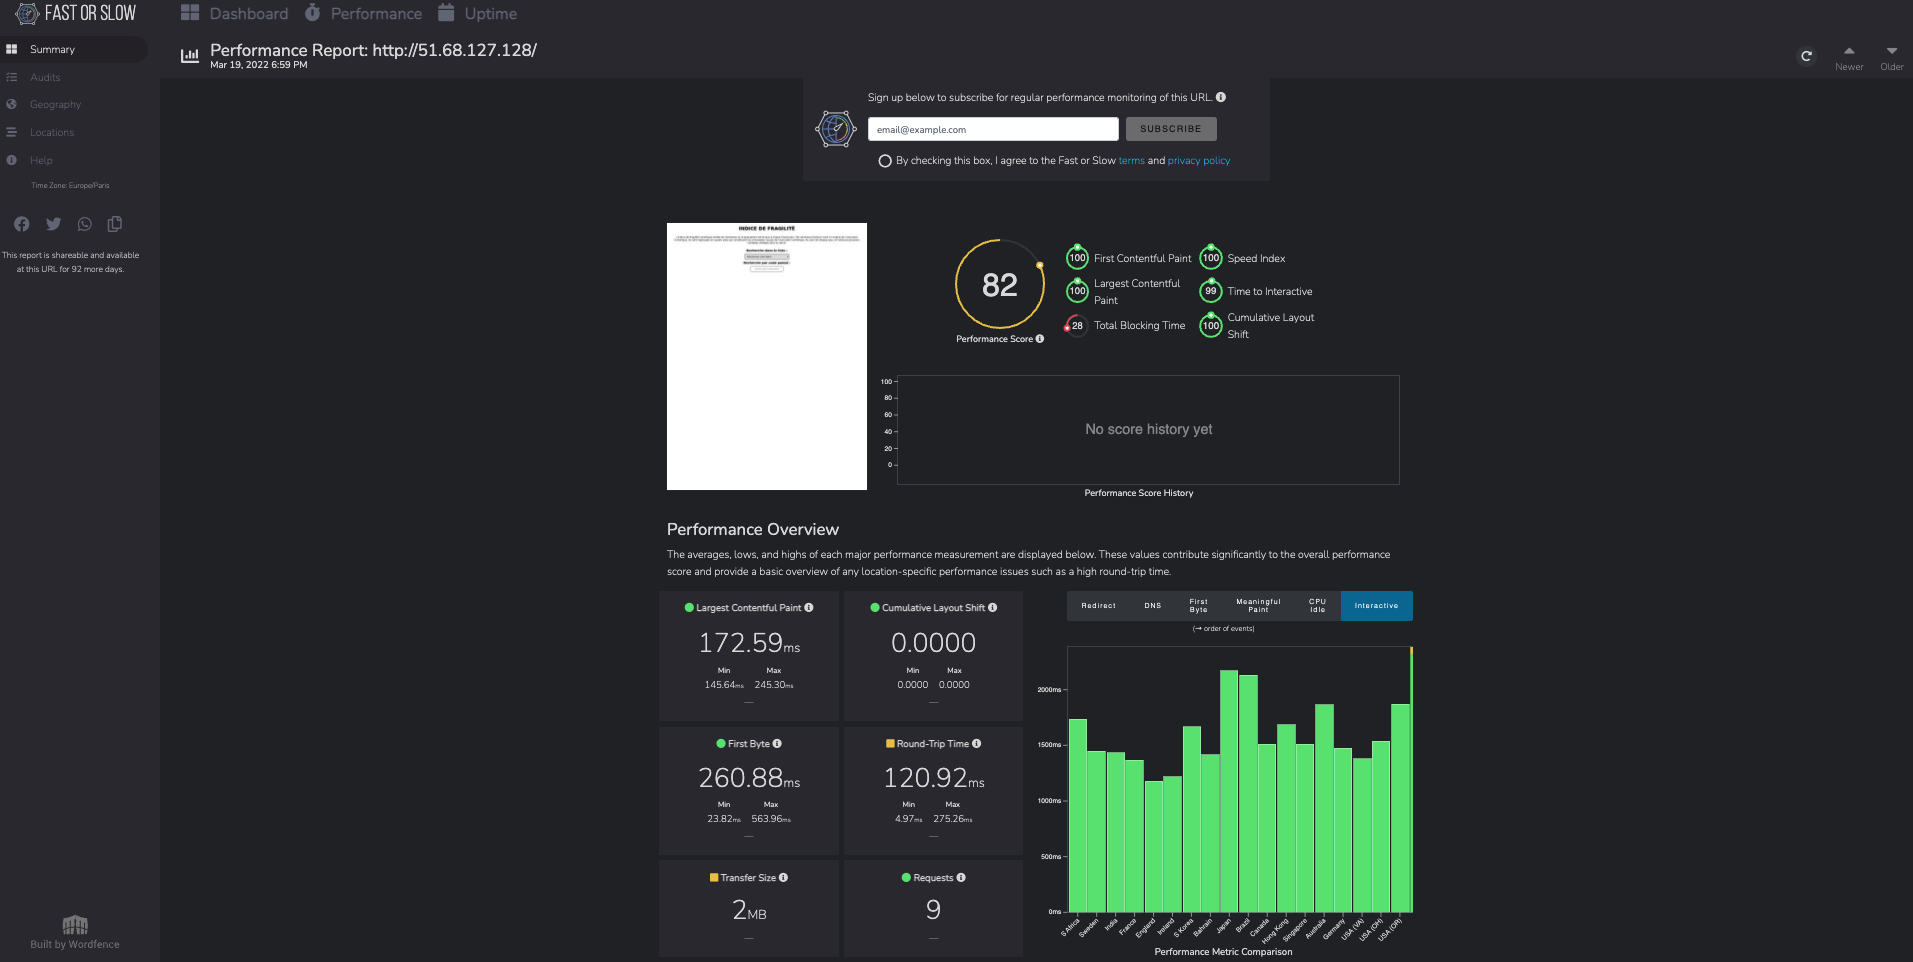Image resolution: width=1913 pixels, height=962 pixels.
Task: Go to the Newer report arrow
Action: click(1849, 51)
